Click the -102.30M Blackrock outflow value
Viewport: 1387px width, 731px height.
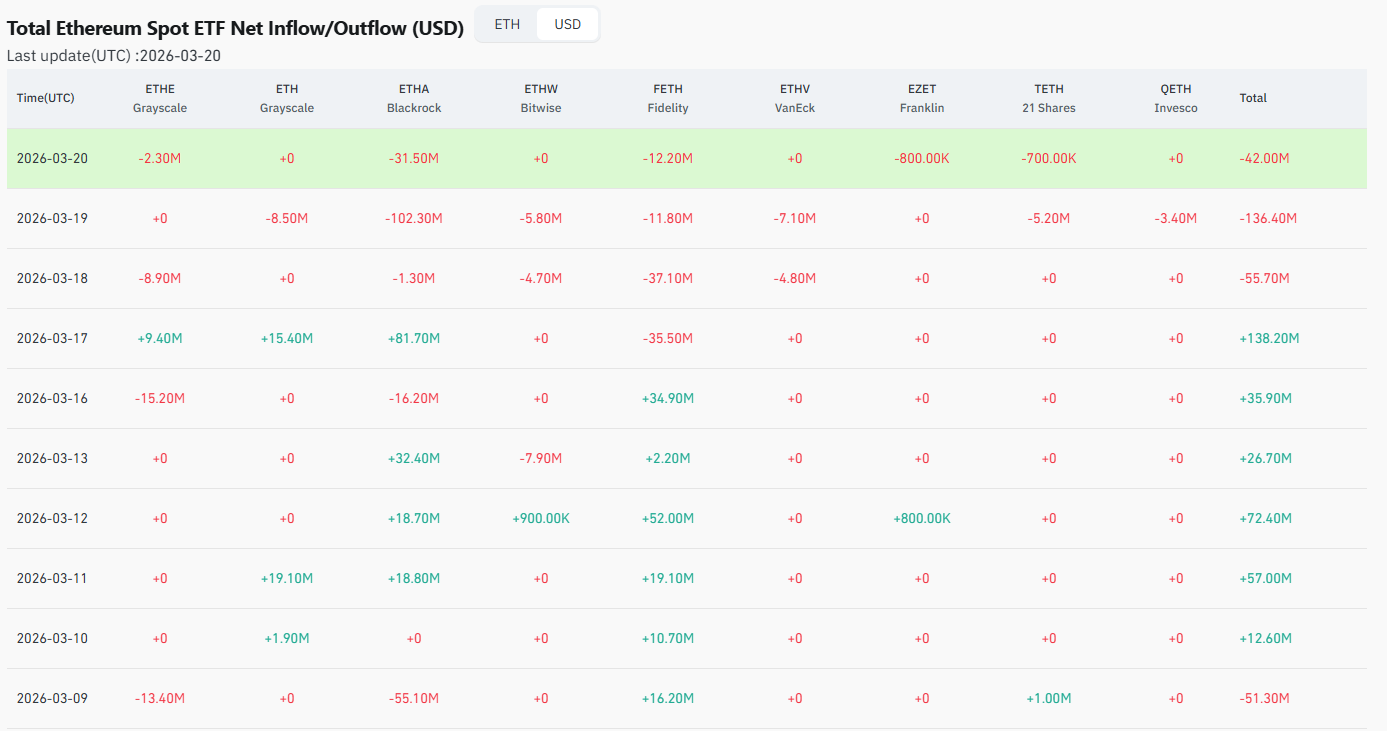[x=414, y=218]
